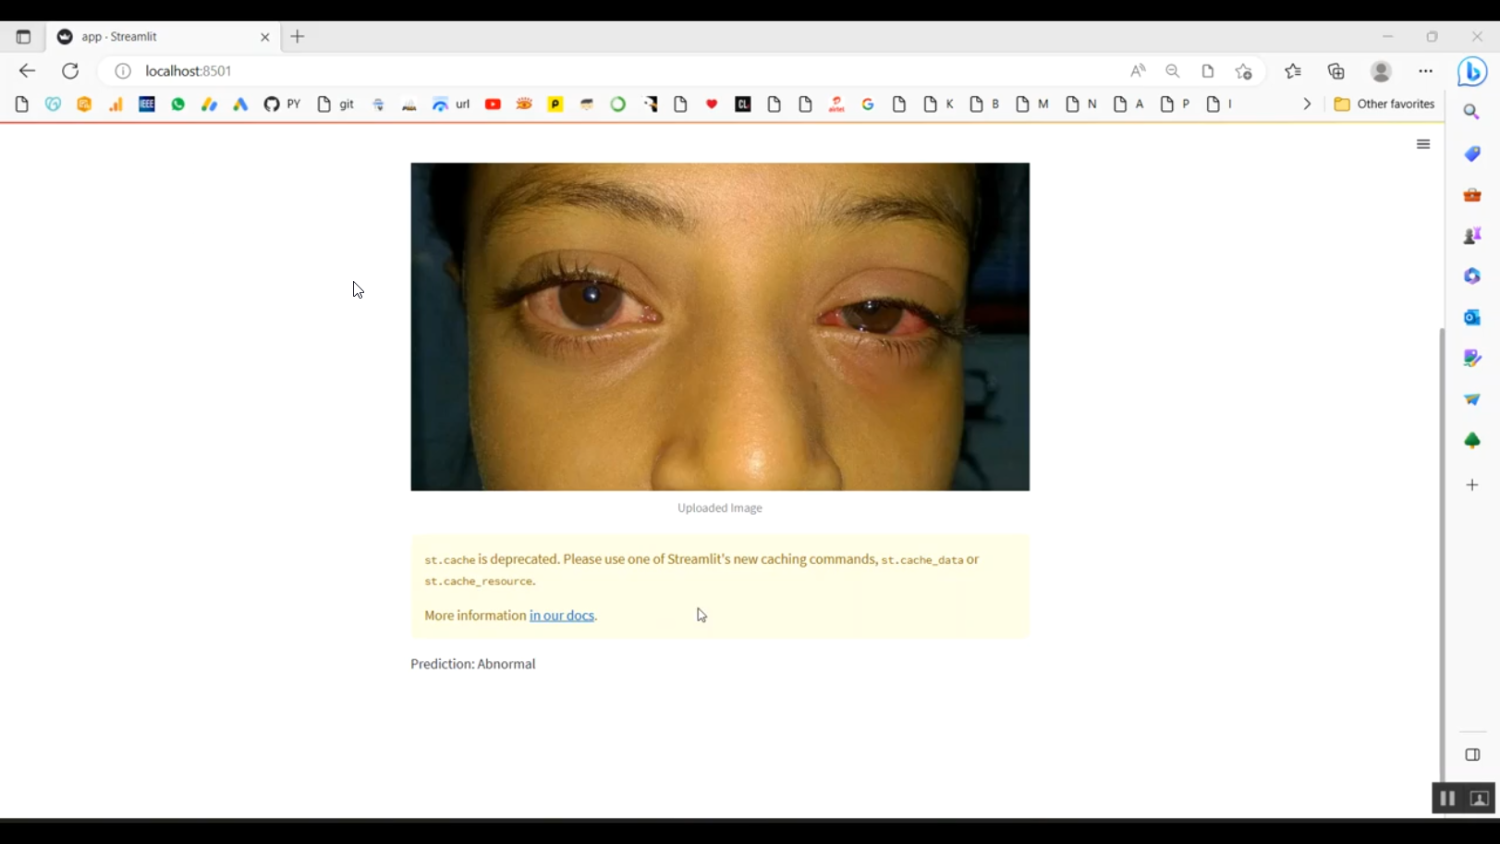The image size is (1500, 844).
Task: Open the bookmark labeled B
Action: pos(985,104)
